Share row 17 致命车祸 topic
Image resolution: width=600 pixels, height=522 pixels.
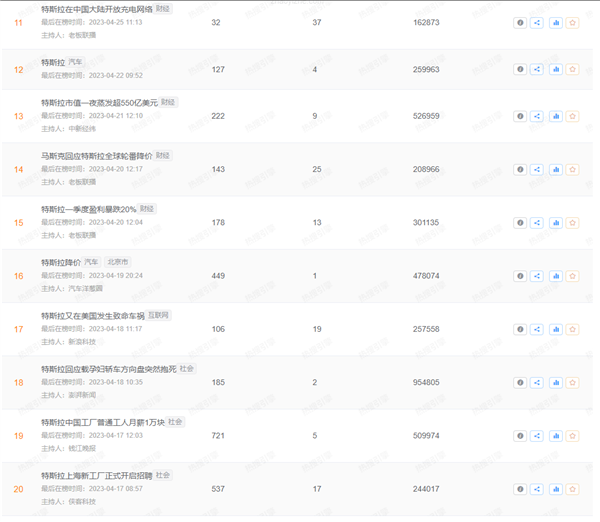537,329
